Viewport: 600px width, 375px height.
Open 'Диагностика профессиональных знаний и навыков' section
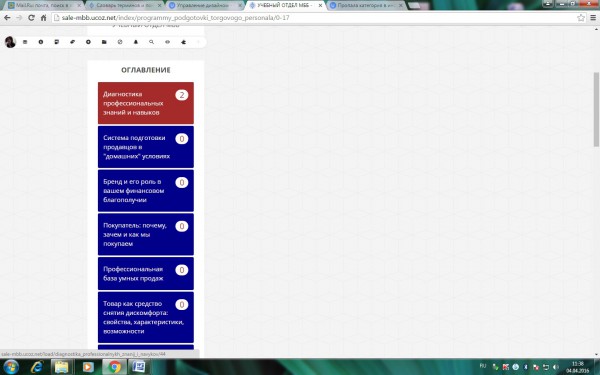coord(145,103)
